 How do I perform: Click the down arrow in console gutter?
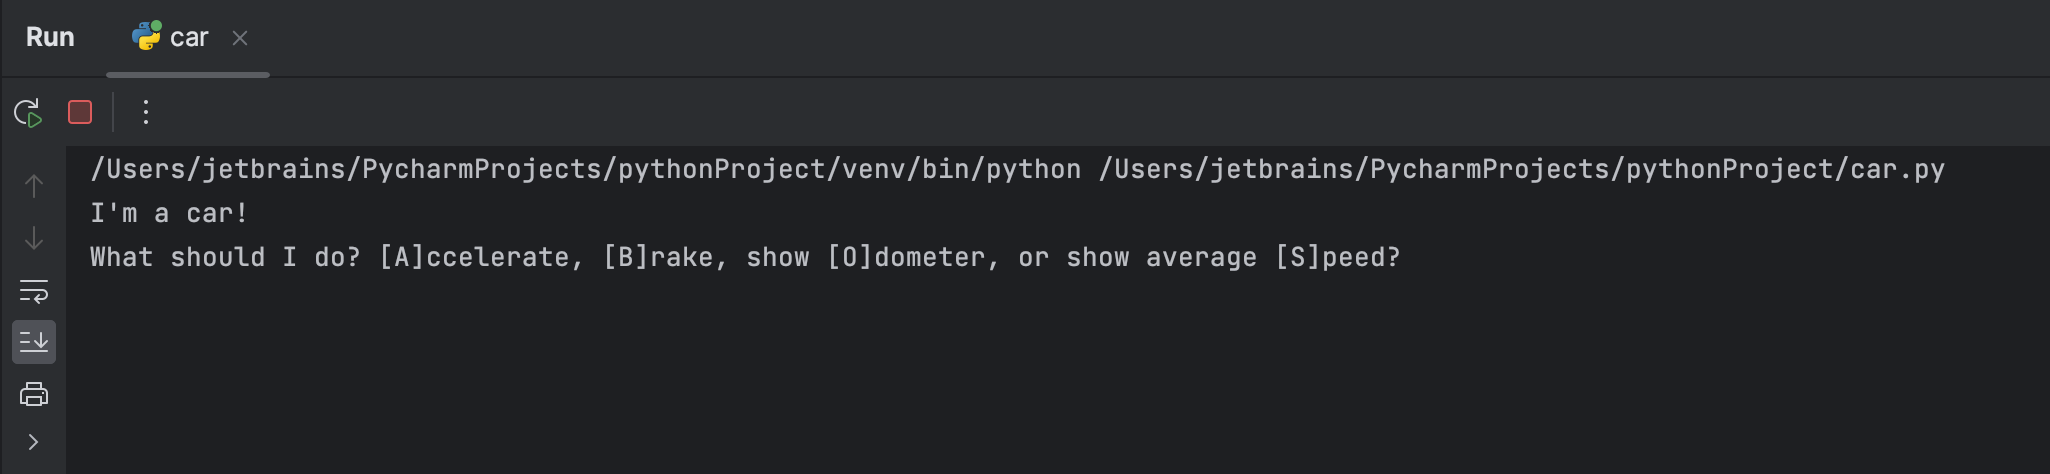(34, 238)
